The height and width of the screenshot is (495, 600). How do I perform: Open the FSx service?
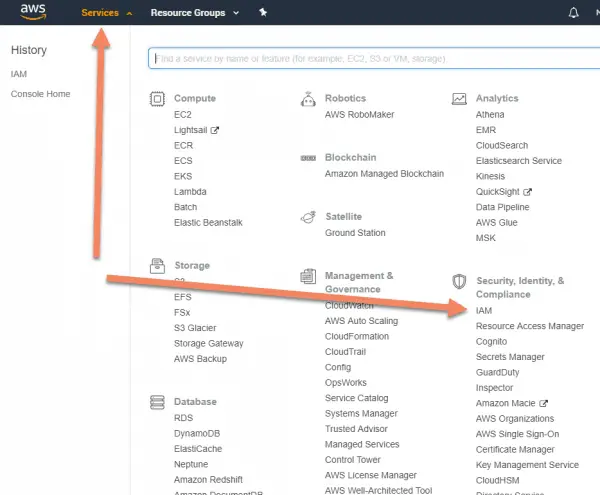182,312
